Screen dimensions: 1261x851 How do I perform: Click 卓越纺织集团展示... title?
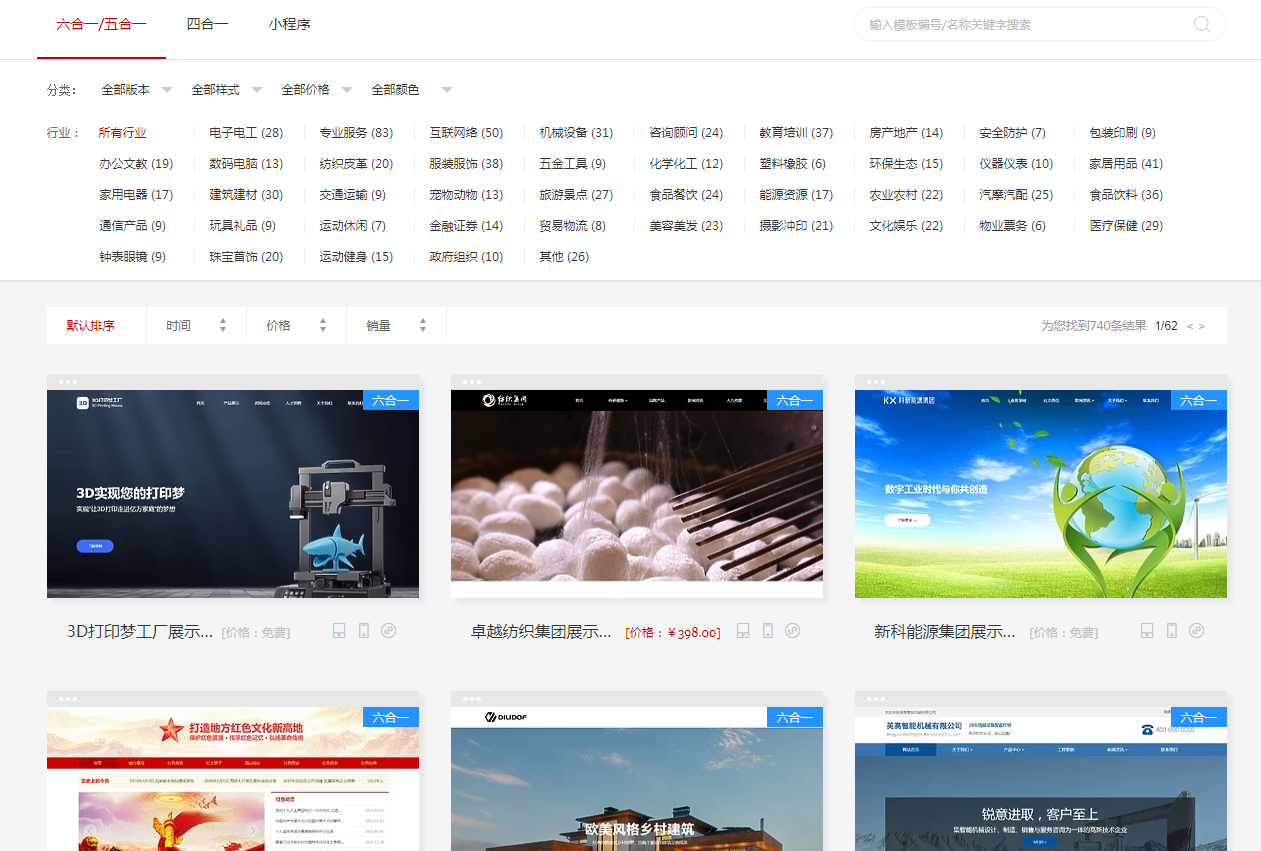click(x=541, y=631)
